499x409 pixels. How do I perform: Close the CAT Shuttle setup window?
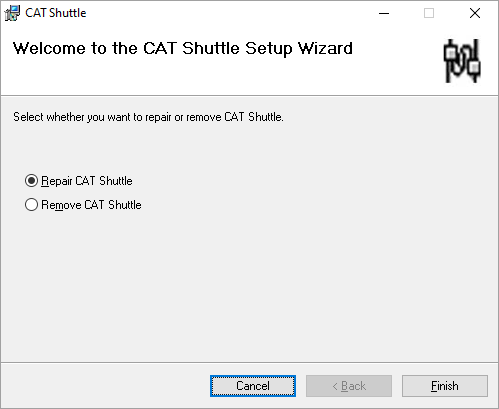click(x=475, y=13)
